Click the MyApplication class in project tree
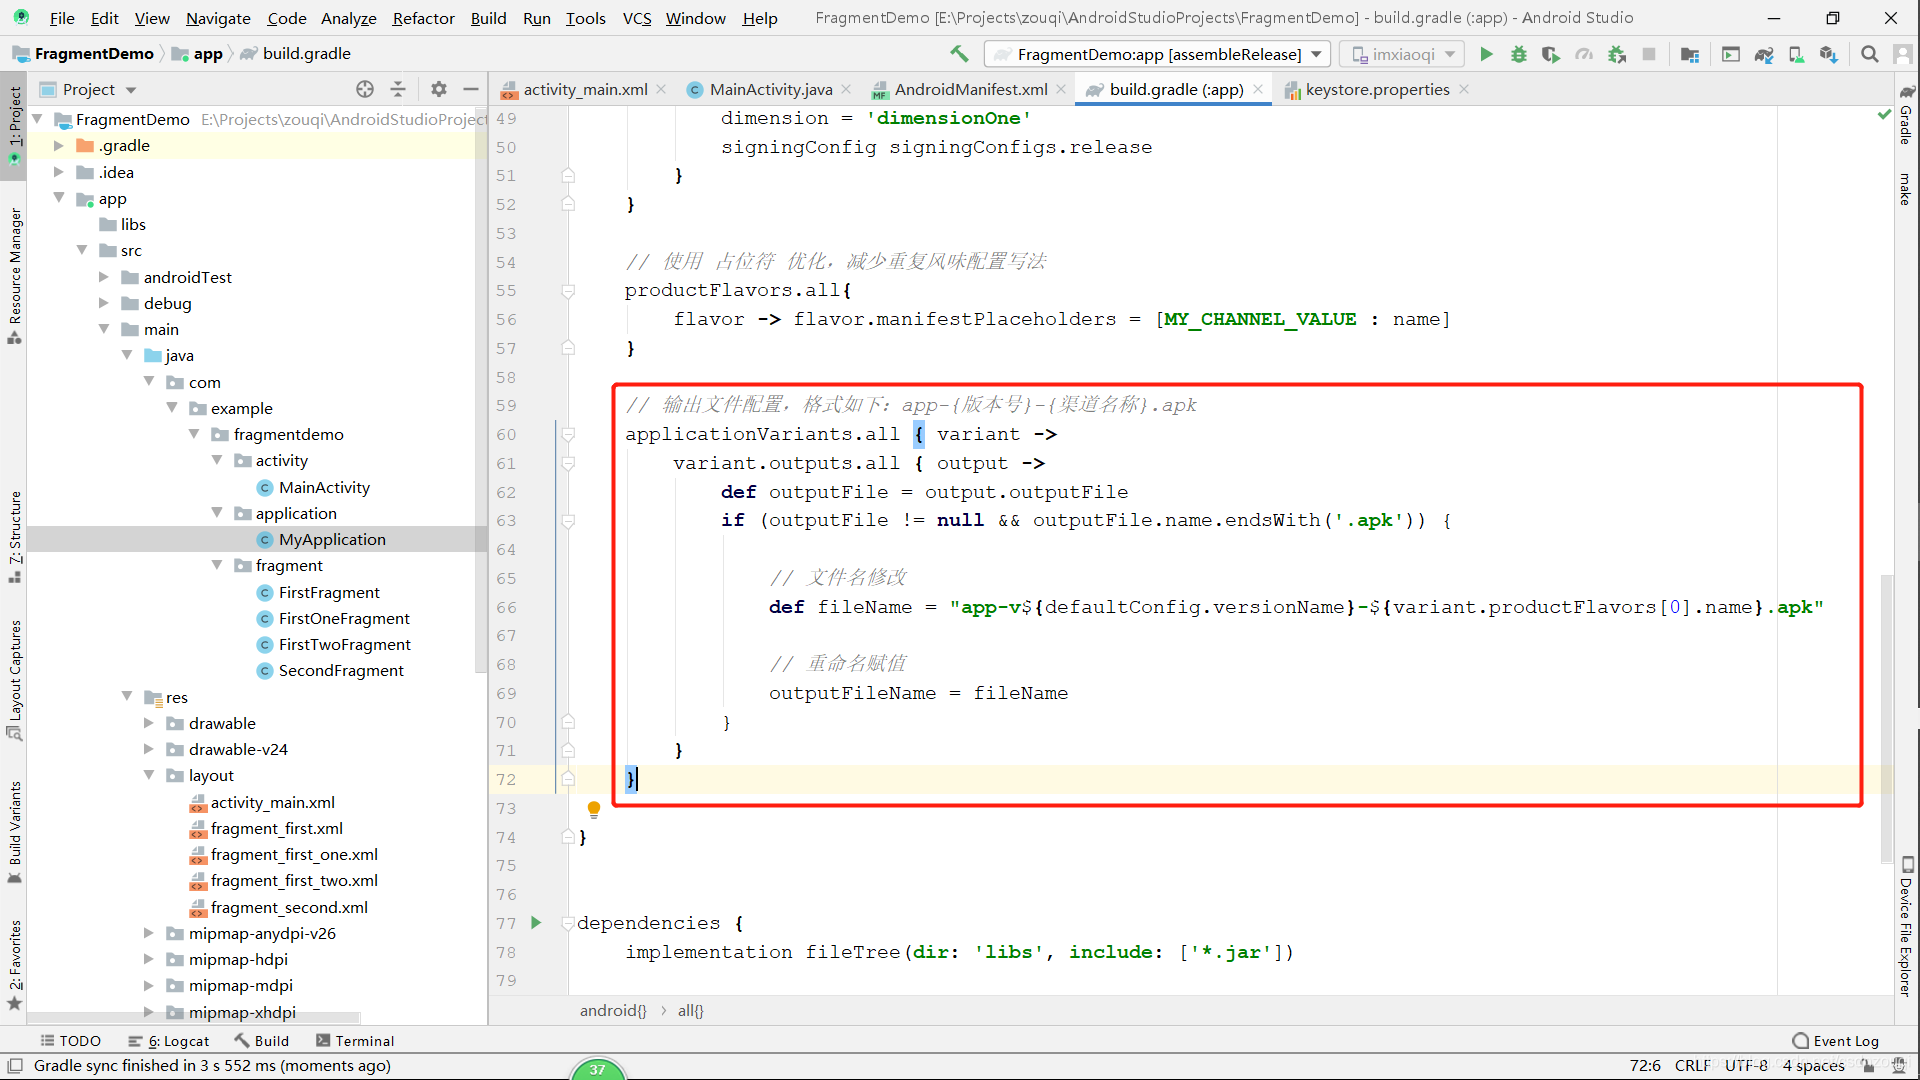 [332, 539]
